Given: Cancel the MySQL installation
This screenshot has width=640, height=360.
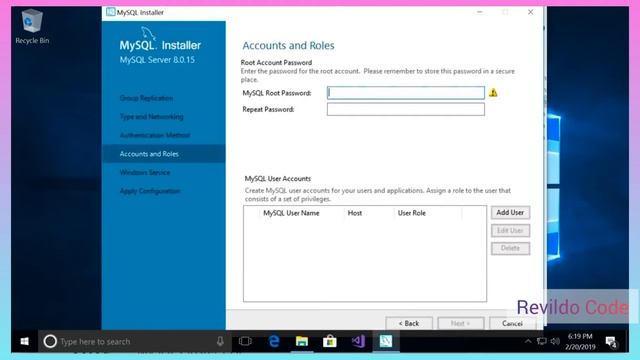Looking at the screenshot, I should pyautogui.click(x=513, y=323).
